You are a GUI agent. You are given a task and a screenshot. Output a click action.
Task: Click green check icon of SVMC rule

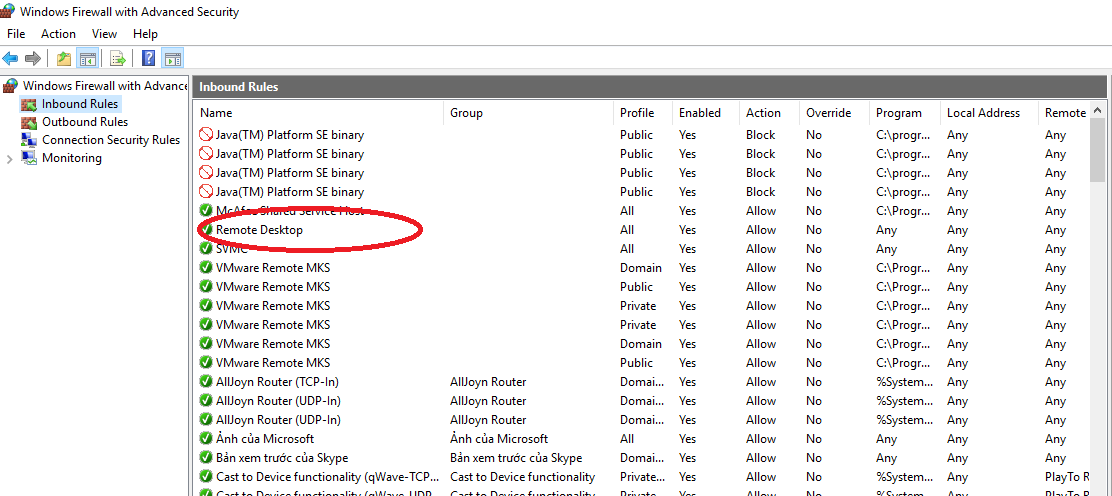point(206,248)
